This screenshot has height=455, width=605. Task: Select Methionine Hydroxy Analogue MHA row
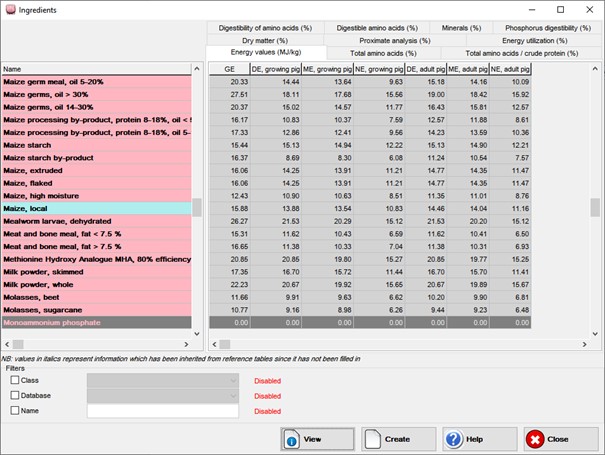pos(96,259)
